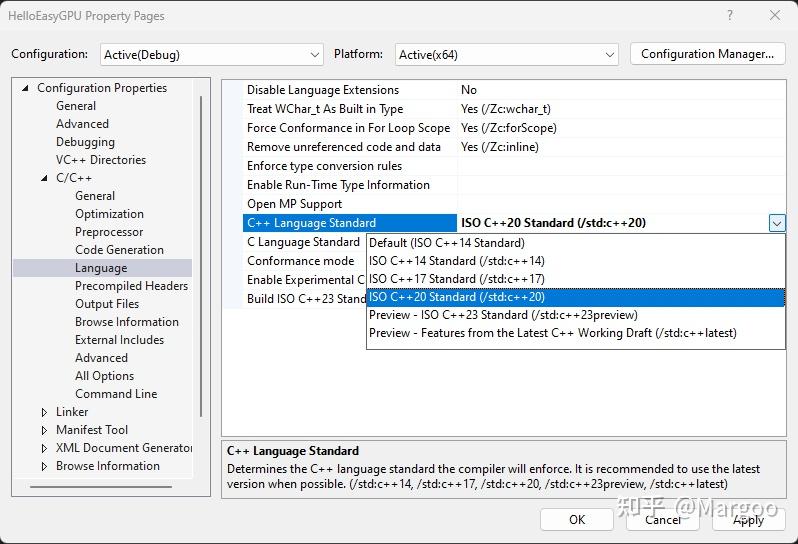Open the Code Generation page

(120, 250)
